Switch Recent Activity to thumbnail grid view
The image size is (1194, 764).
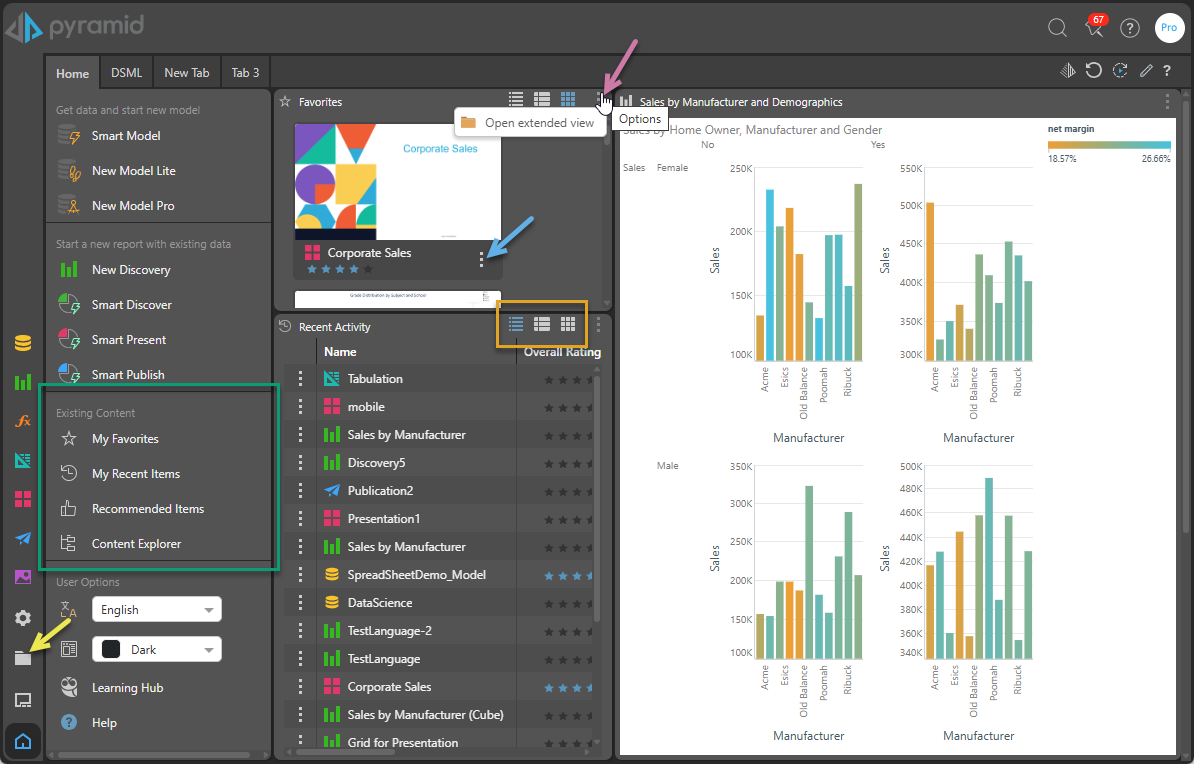[x=568, y=324]
